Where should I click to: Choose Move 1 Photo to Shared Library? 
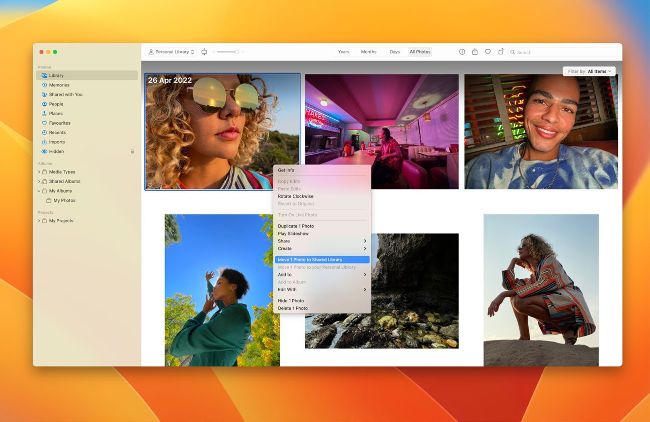pos(321,260)
